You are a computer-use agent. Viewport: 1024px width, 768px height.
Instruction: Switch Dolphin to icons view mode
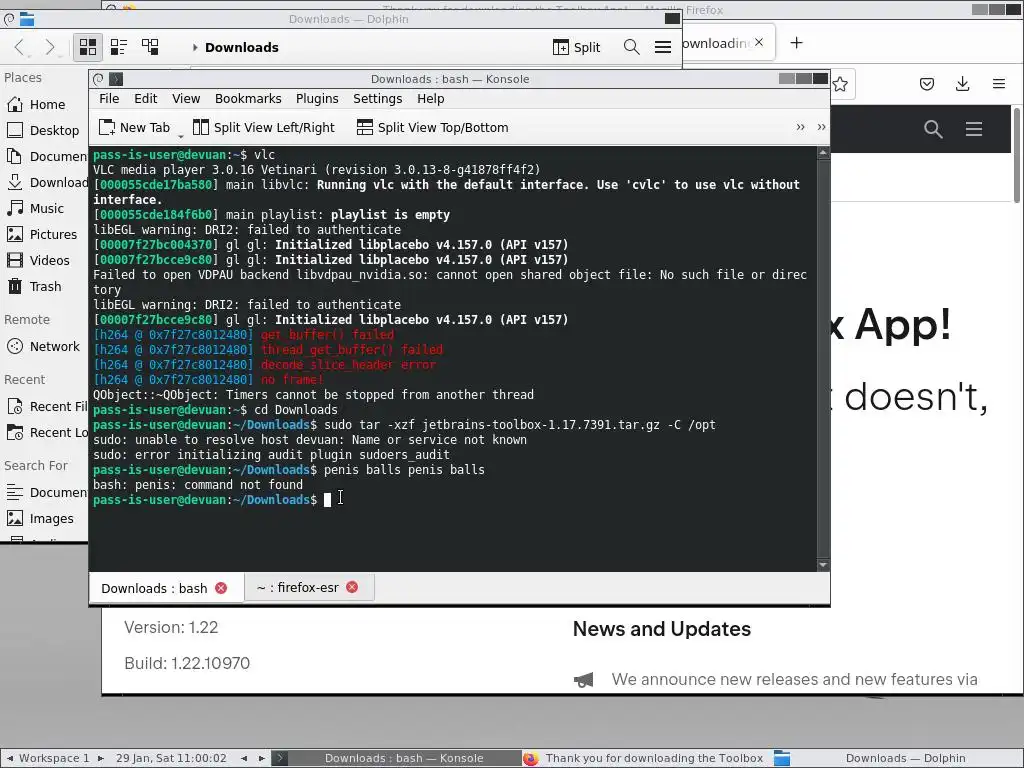click(x=88, y=47)
